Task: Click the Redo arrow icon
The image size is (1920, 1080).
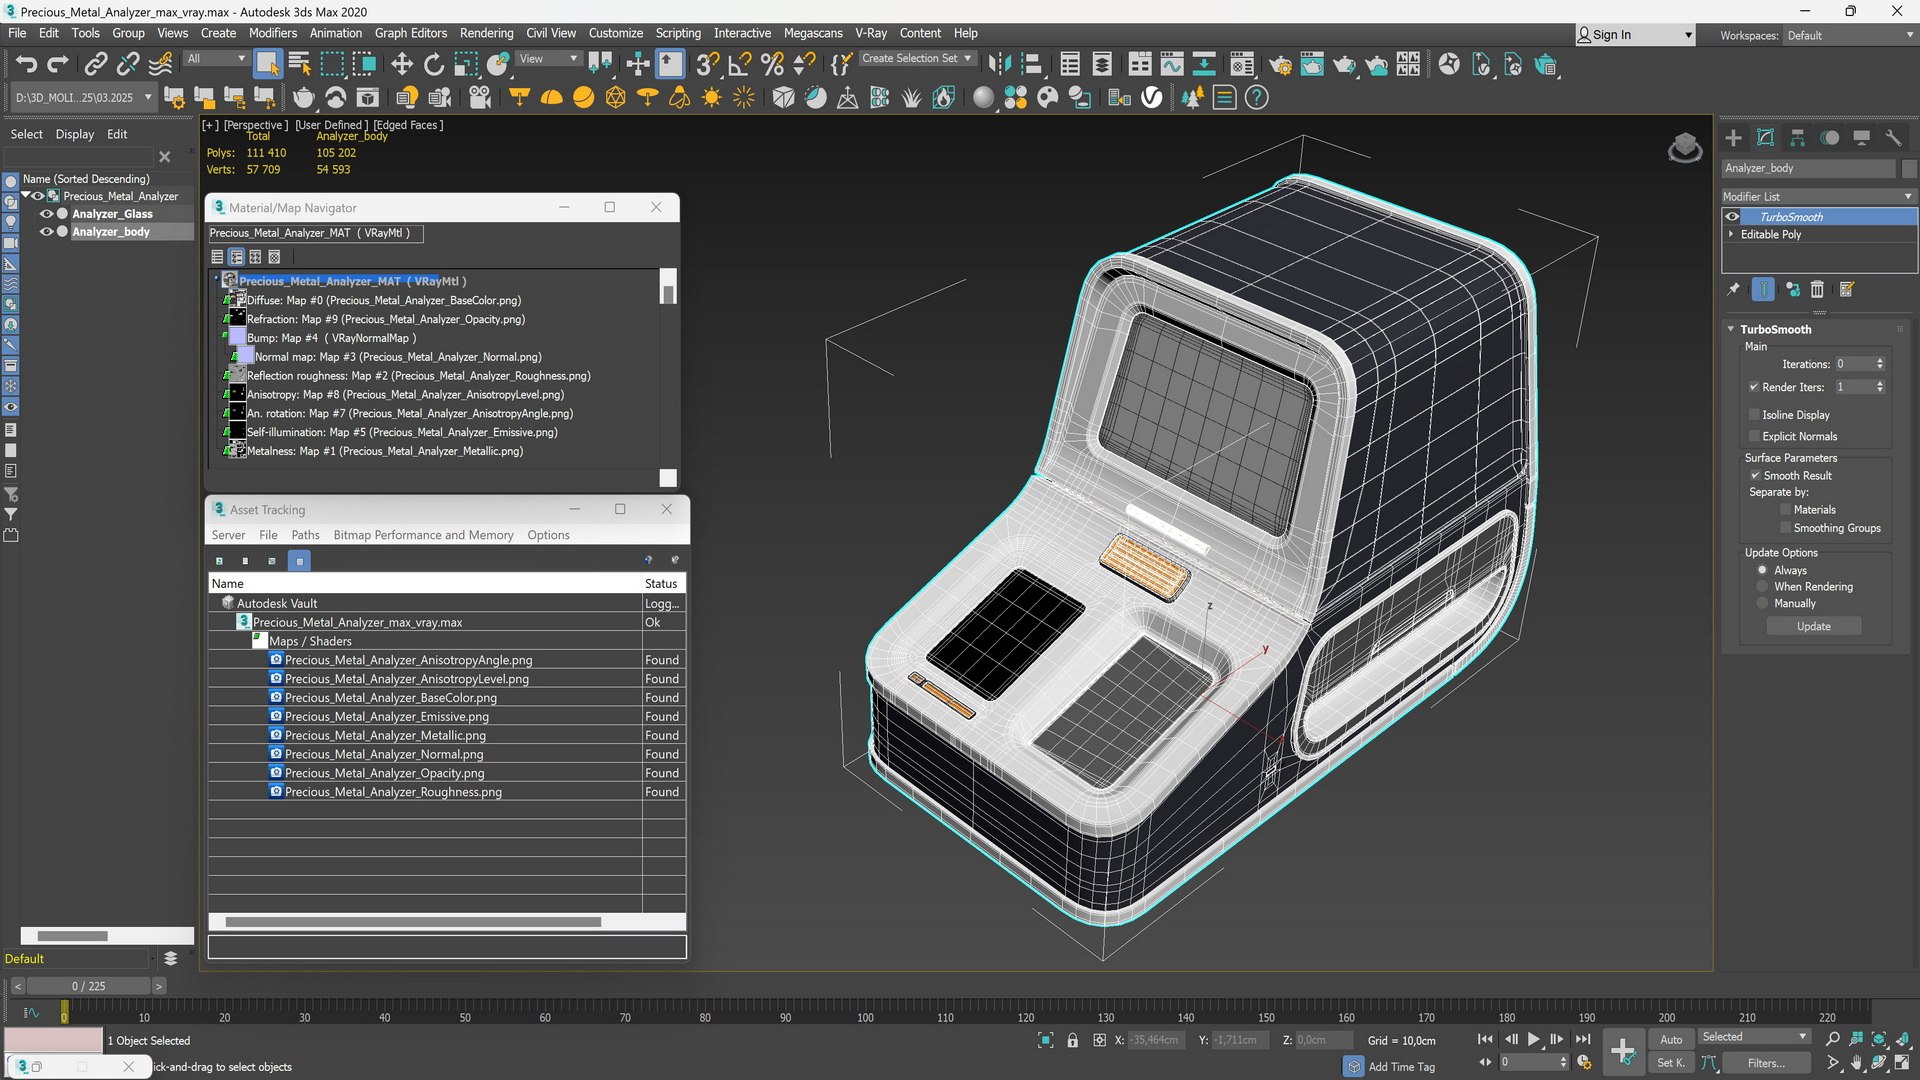Action: [58, 65]
